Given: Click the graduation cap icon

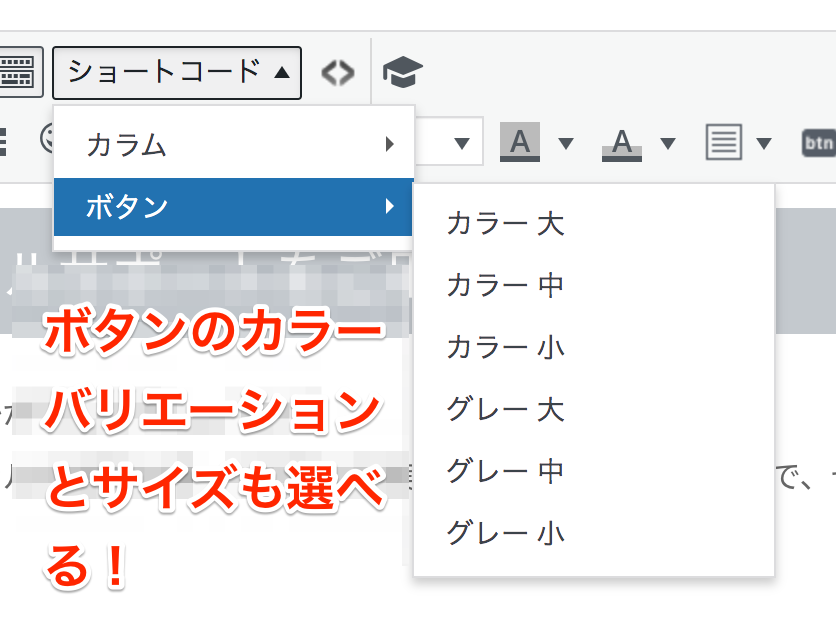Looking at the screenshot, I should [x=403, y=72].
